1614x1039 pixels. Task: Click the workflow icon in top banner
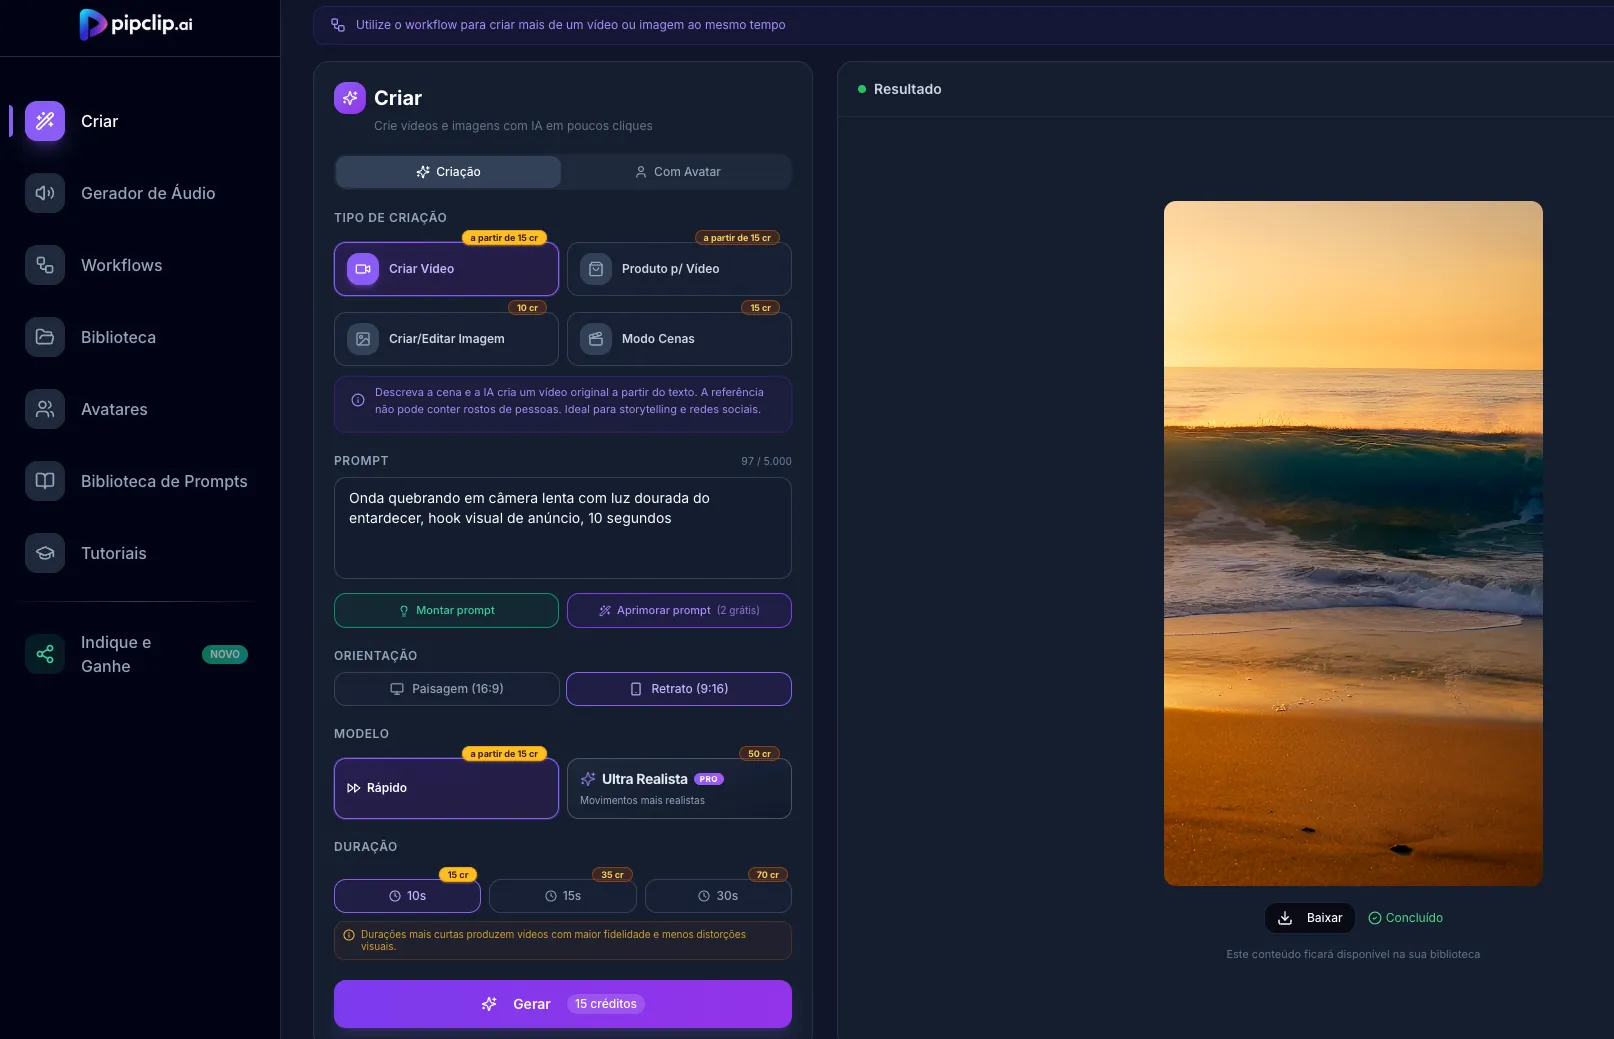point(338,25)
